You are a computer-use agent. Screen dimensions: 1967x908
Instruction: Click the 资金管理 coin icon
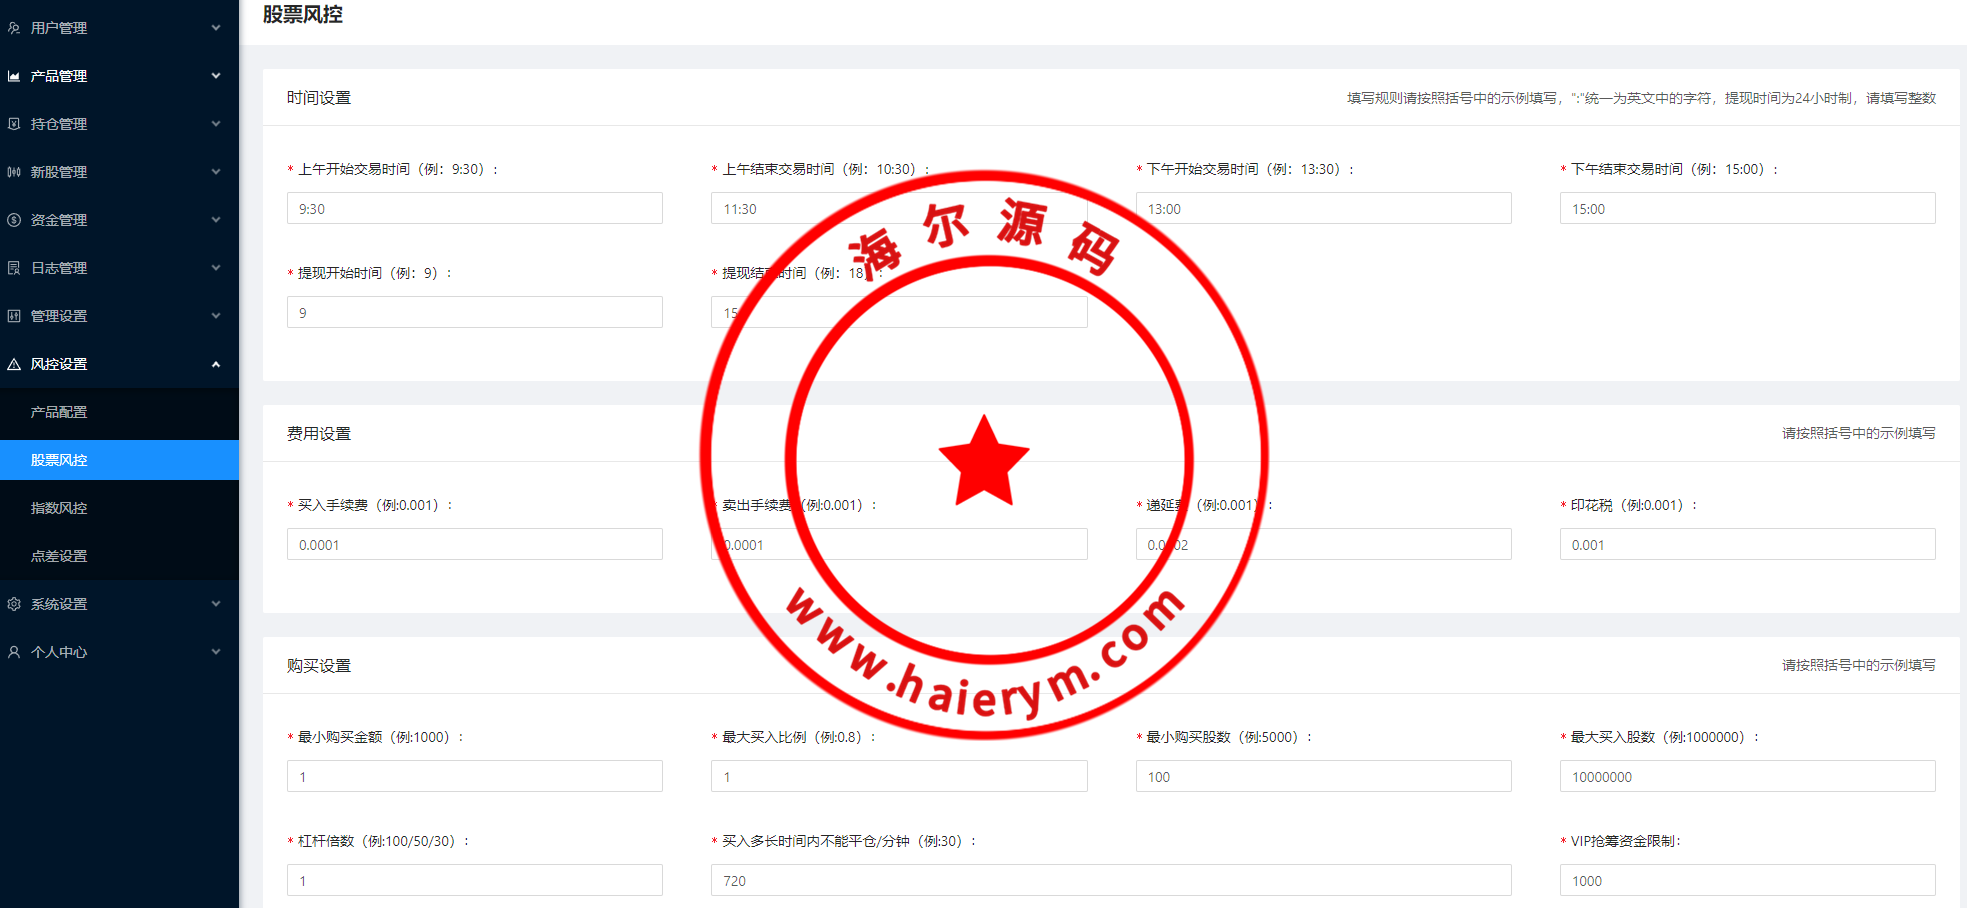pos(14,220)
